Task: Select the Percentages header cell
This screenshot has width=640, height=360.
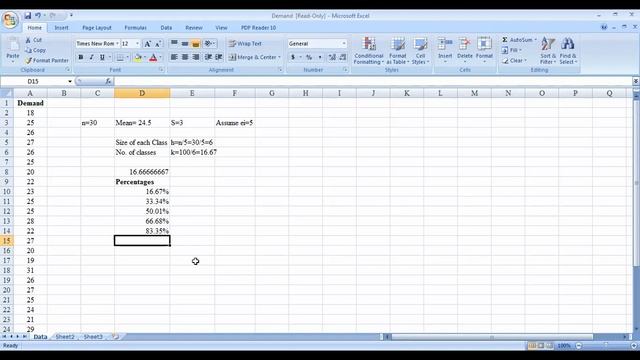Action: click(x=142, y=182)
